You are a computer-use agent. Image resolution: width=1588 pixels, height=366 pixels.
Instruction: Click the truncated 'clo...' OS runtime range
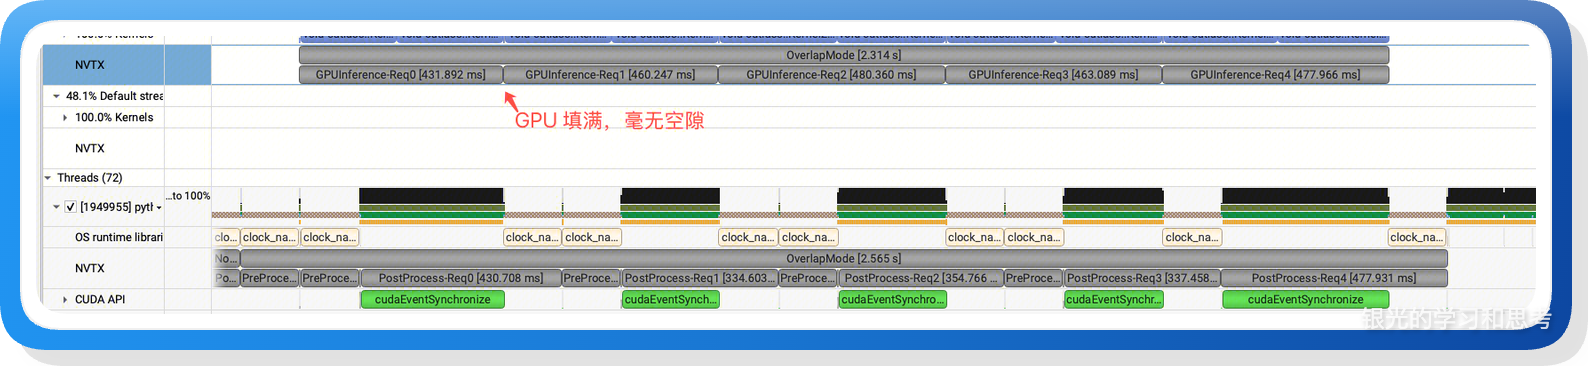[226, 237]
